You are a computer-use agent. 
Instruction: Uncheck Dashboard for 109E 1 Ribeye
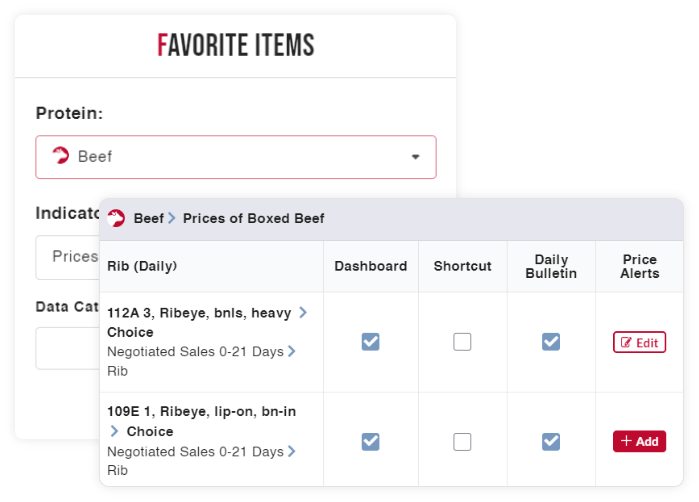point(370,441)
